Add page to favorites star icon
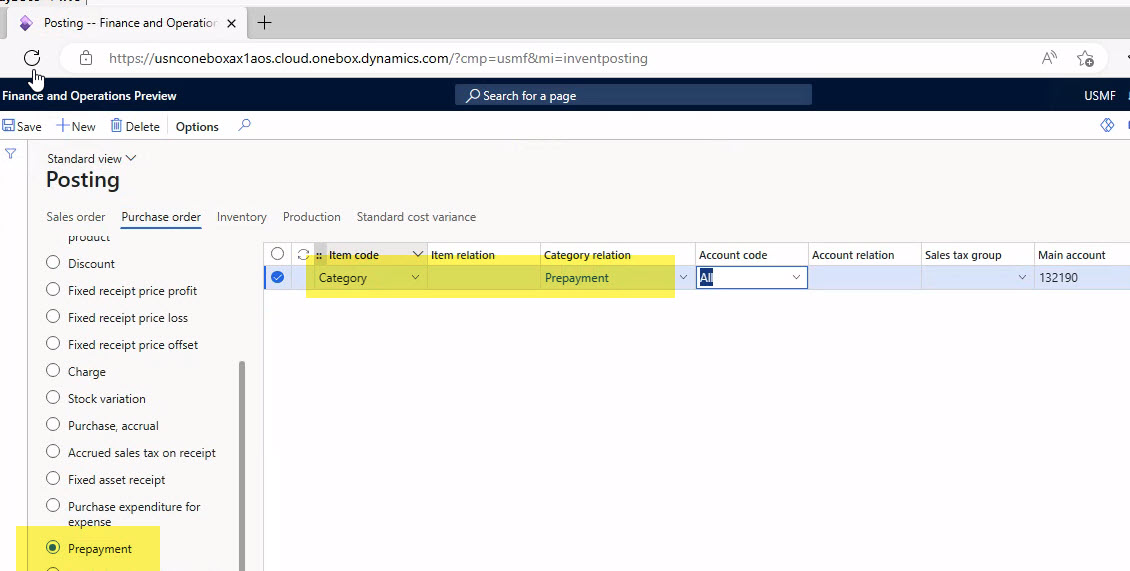The height and width of the screenshot is (571, 1130). point(1085,58)
